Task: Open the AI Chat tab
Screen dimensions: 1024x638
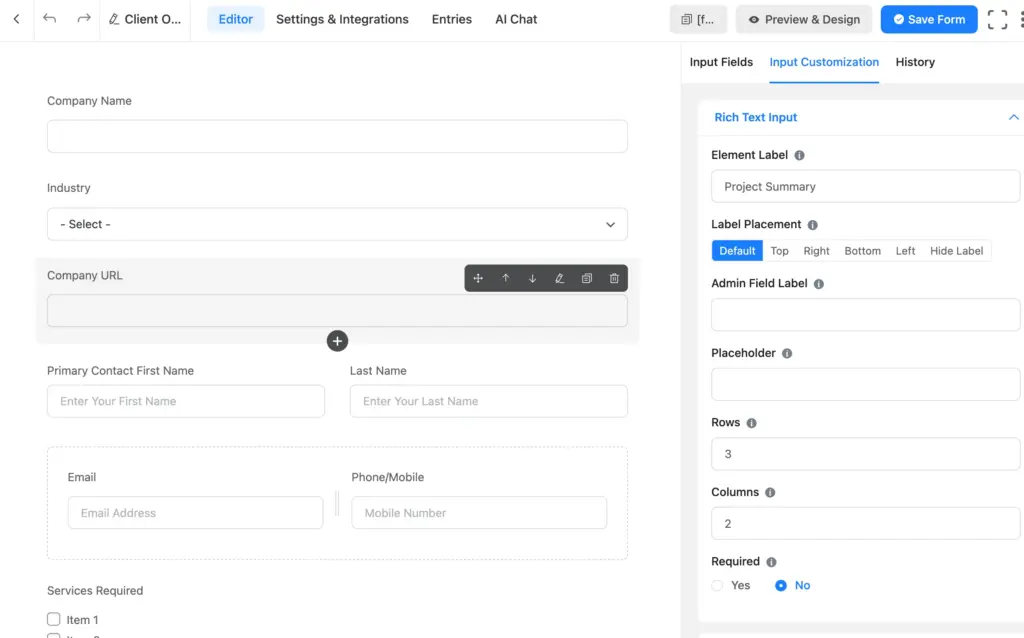Action: point(516,20)
